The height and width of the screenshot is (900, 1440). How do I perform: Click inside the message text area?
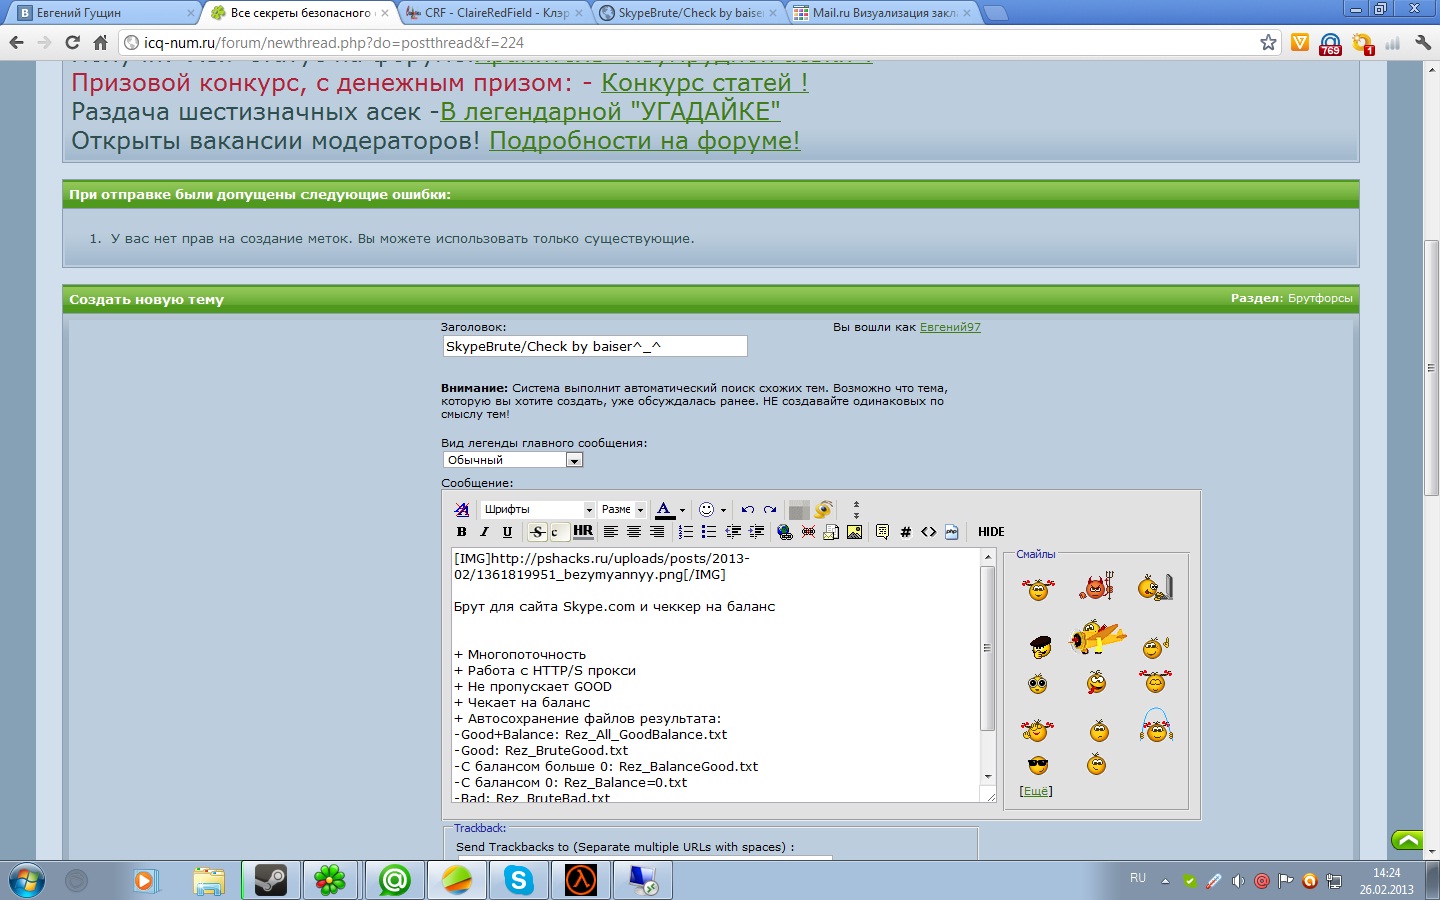pos(715,675)
